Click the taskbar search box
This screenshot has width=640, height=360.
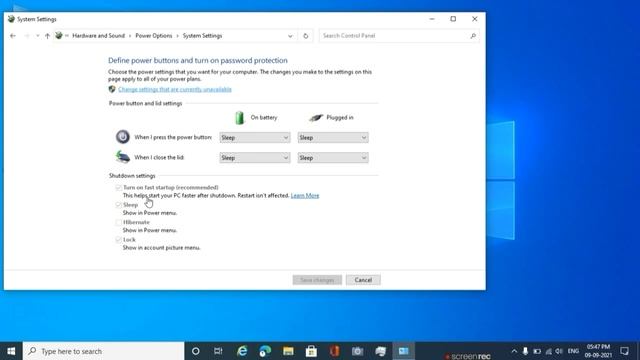point(104,351)
